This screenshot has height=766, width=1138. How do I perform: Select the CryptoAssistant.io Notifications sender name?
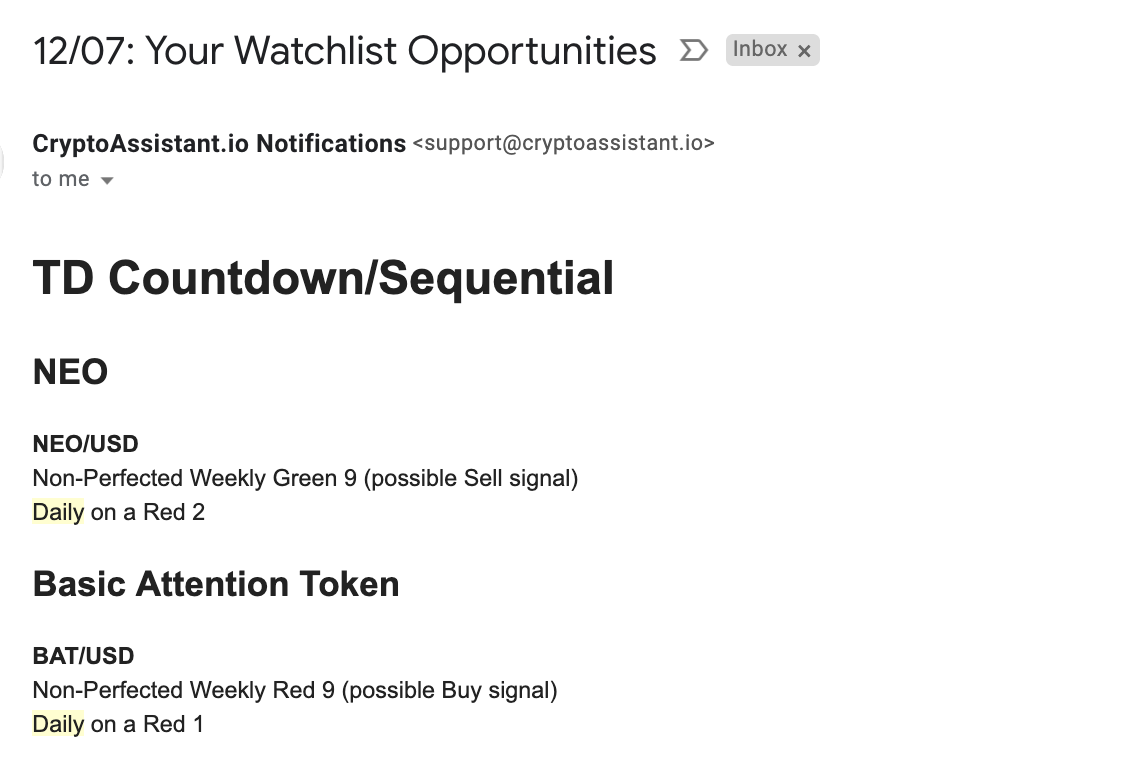[x=219, y=143]
